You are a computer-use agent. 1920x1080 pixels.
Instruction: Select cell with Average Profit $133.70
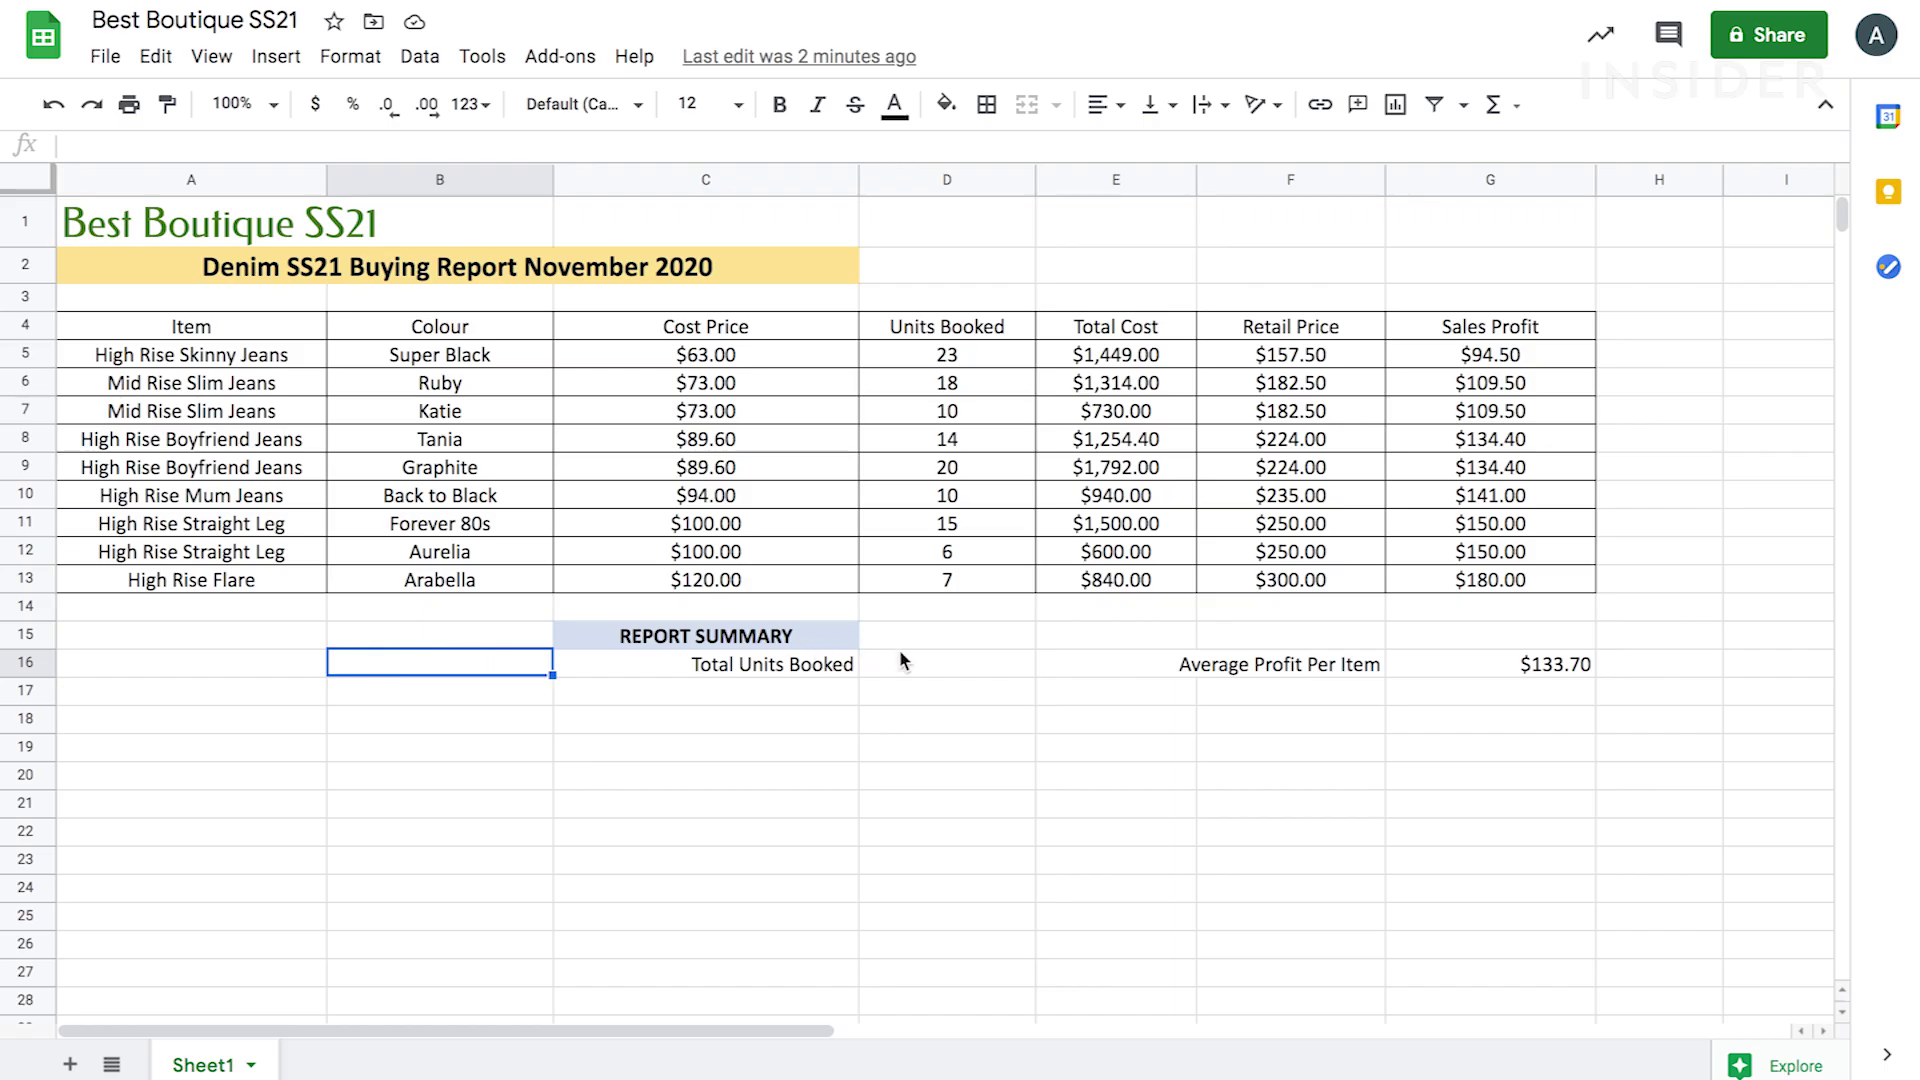(1490, 664)
